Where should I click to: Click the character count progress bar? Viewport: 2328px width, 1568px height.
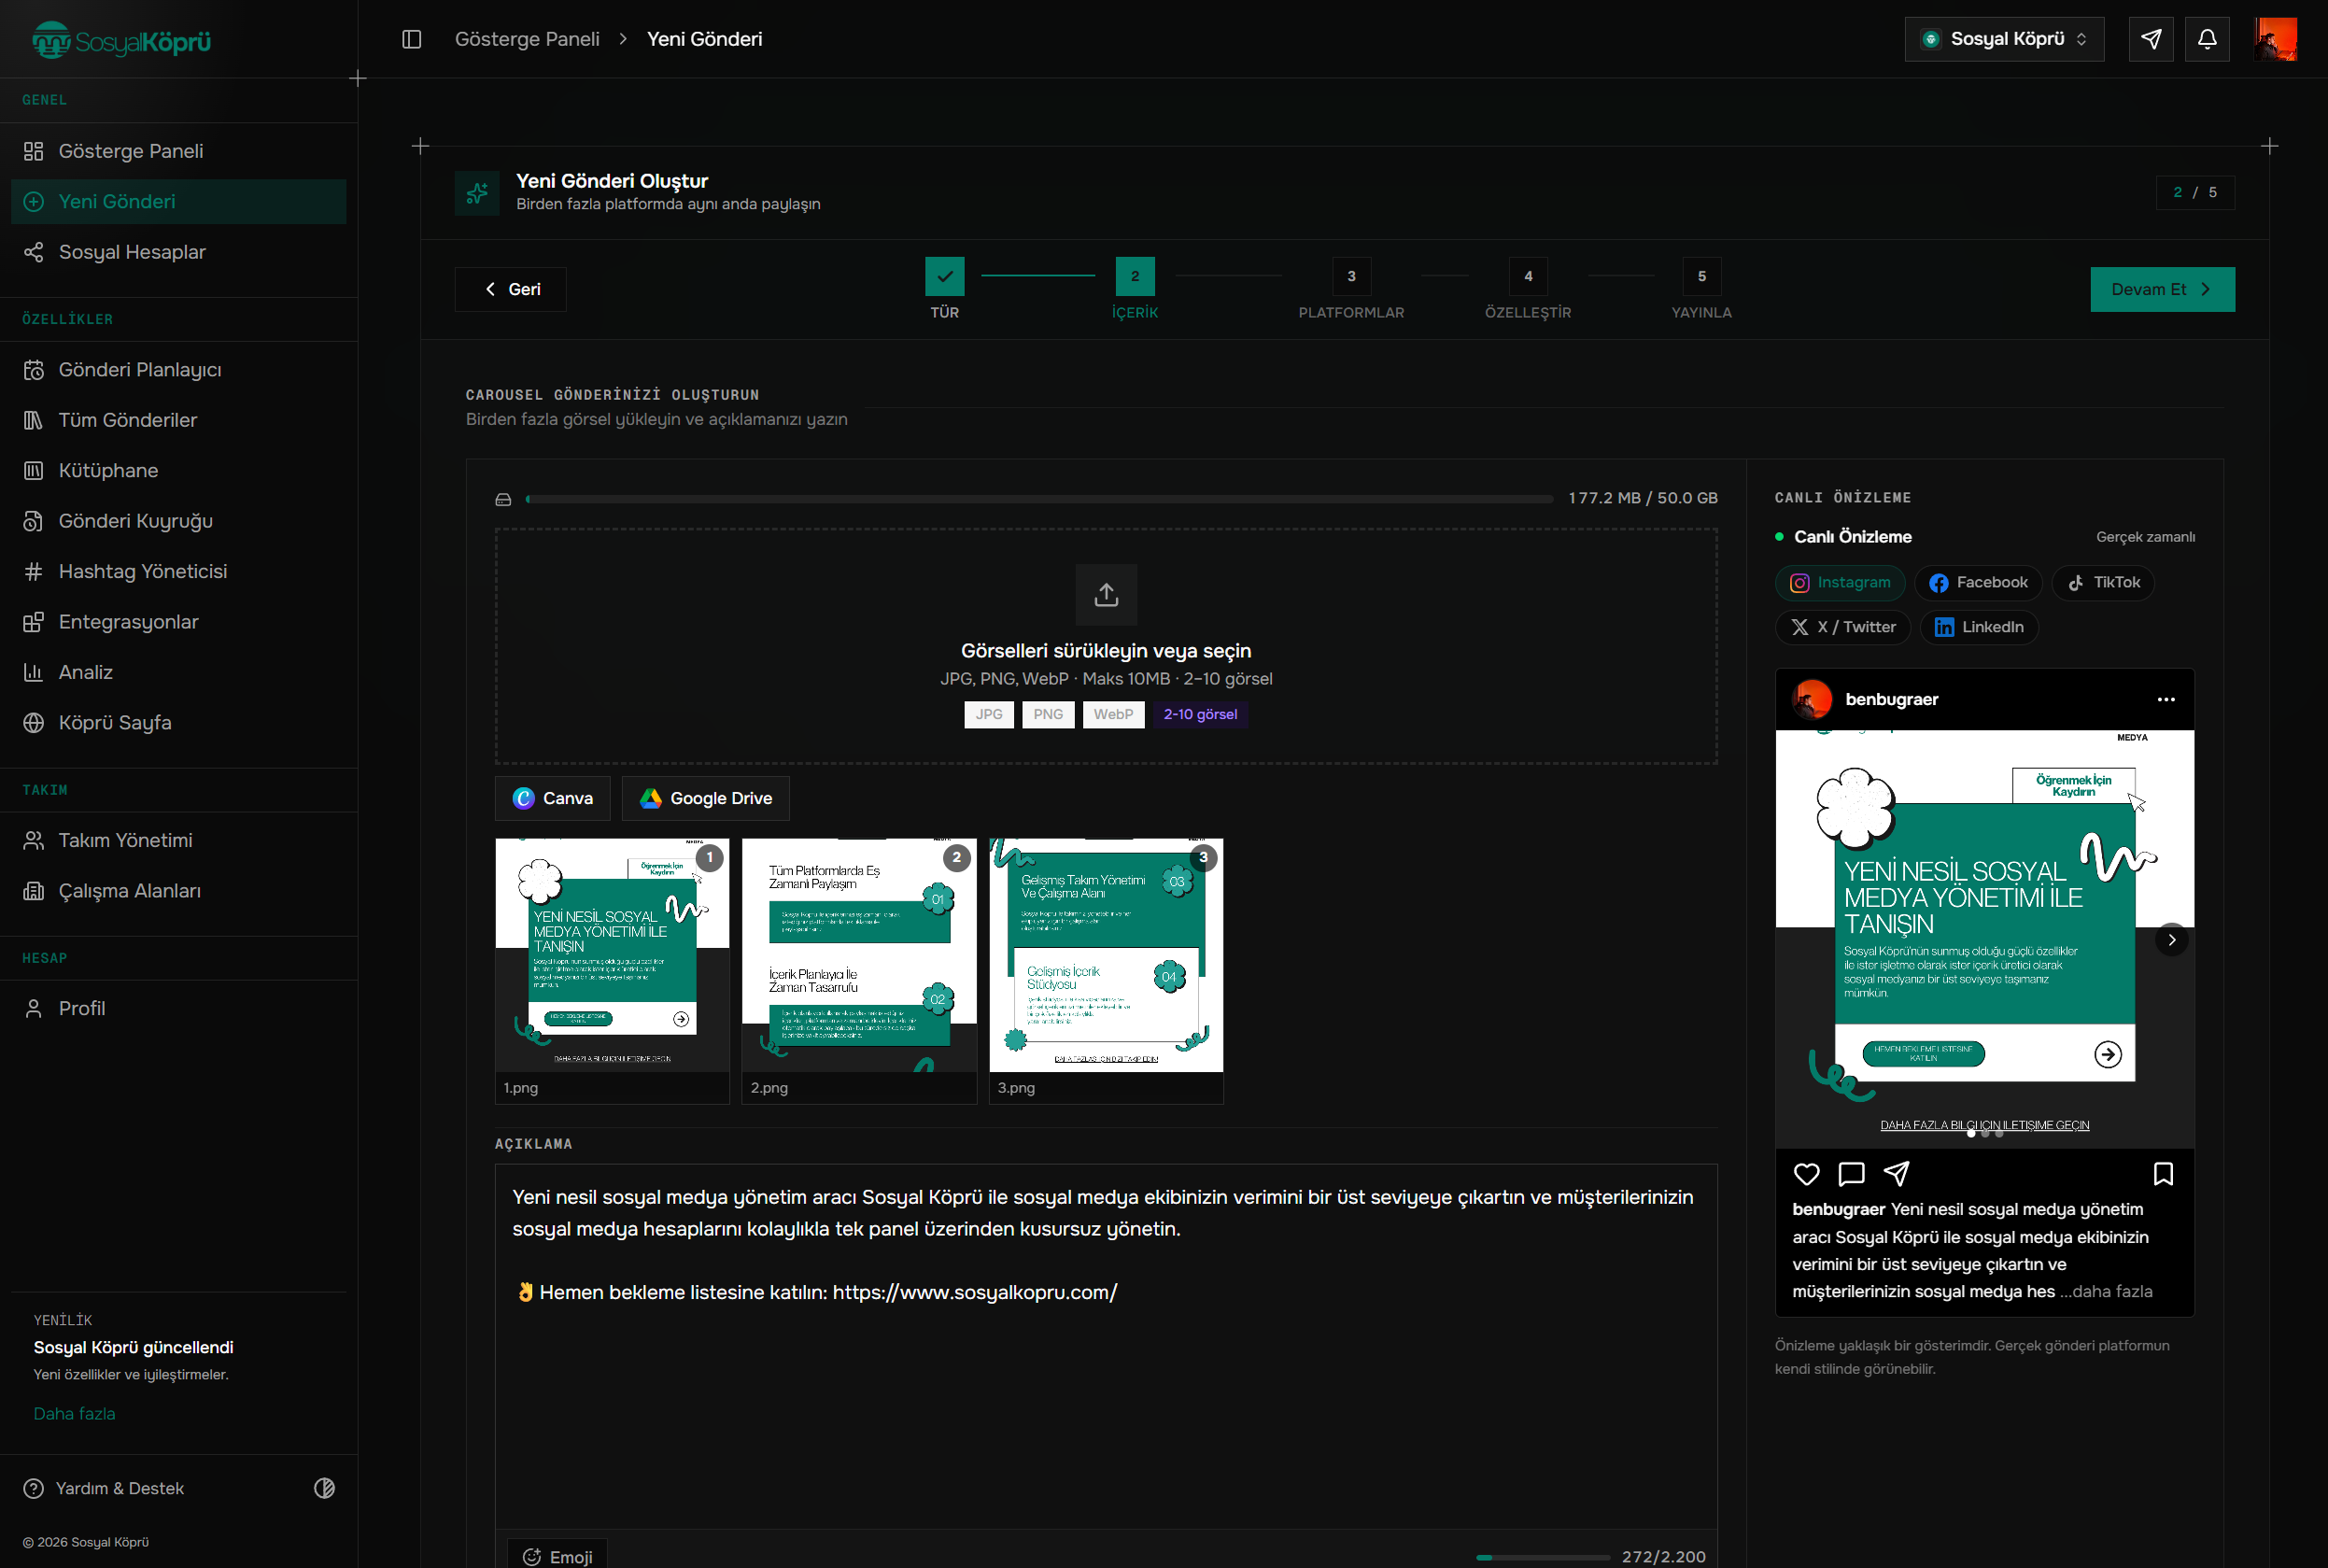pyautogui.click(x=1543, y=1557)
